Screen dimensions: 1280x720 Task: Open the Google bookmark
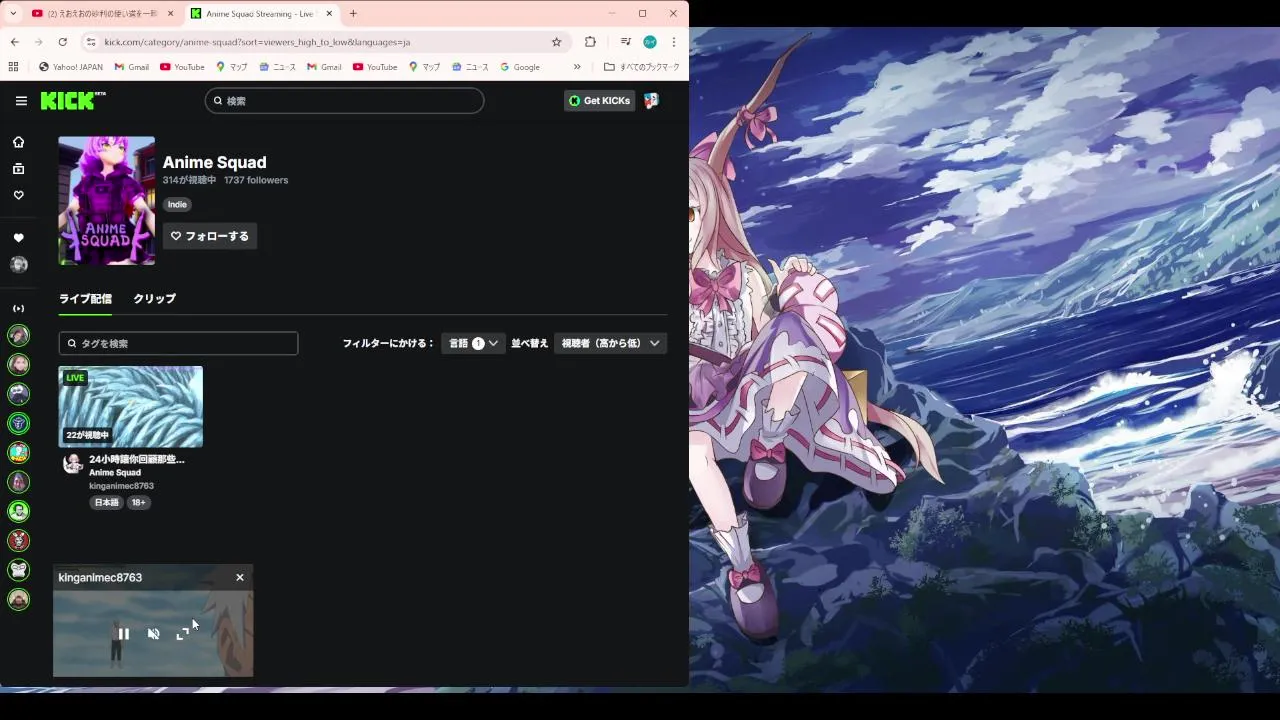click(x=520, y=67)
